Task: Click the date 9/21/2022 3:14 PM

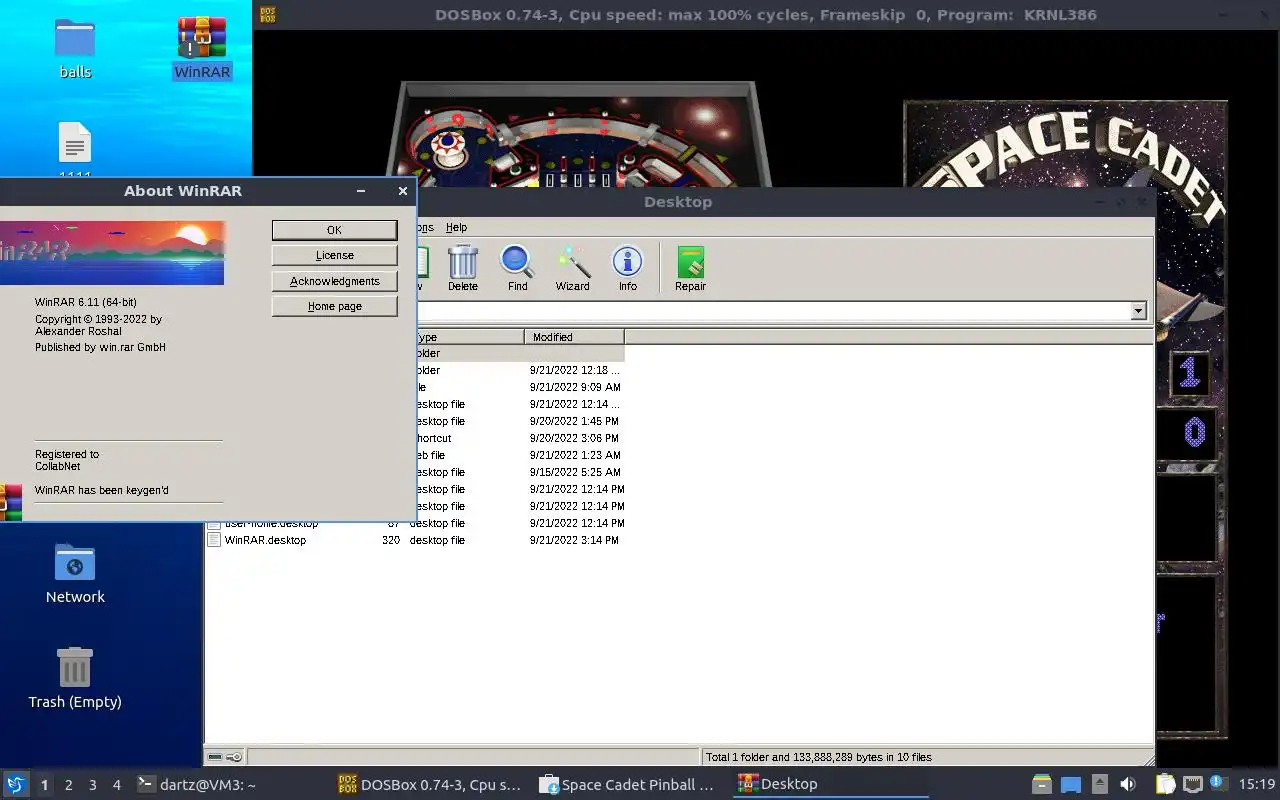Action: (574, 540)
